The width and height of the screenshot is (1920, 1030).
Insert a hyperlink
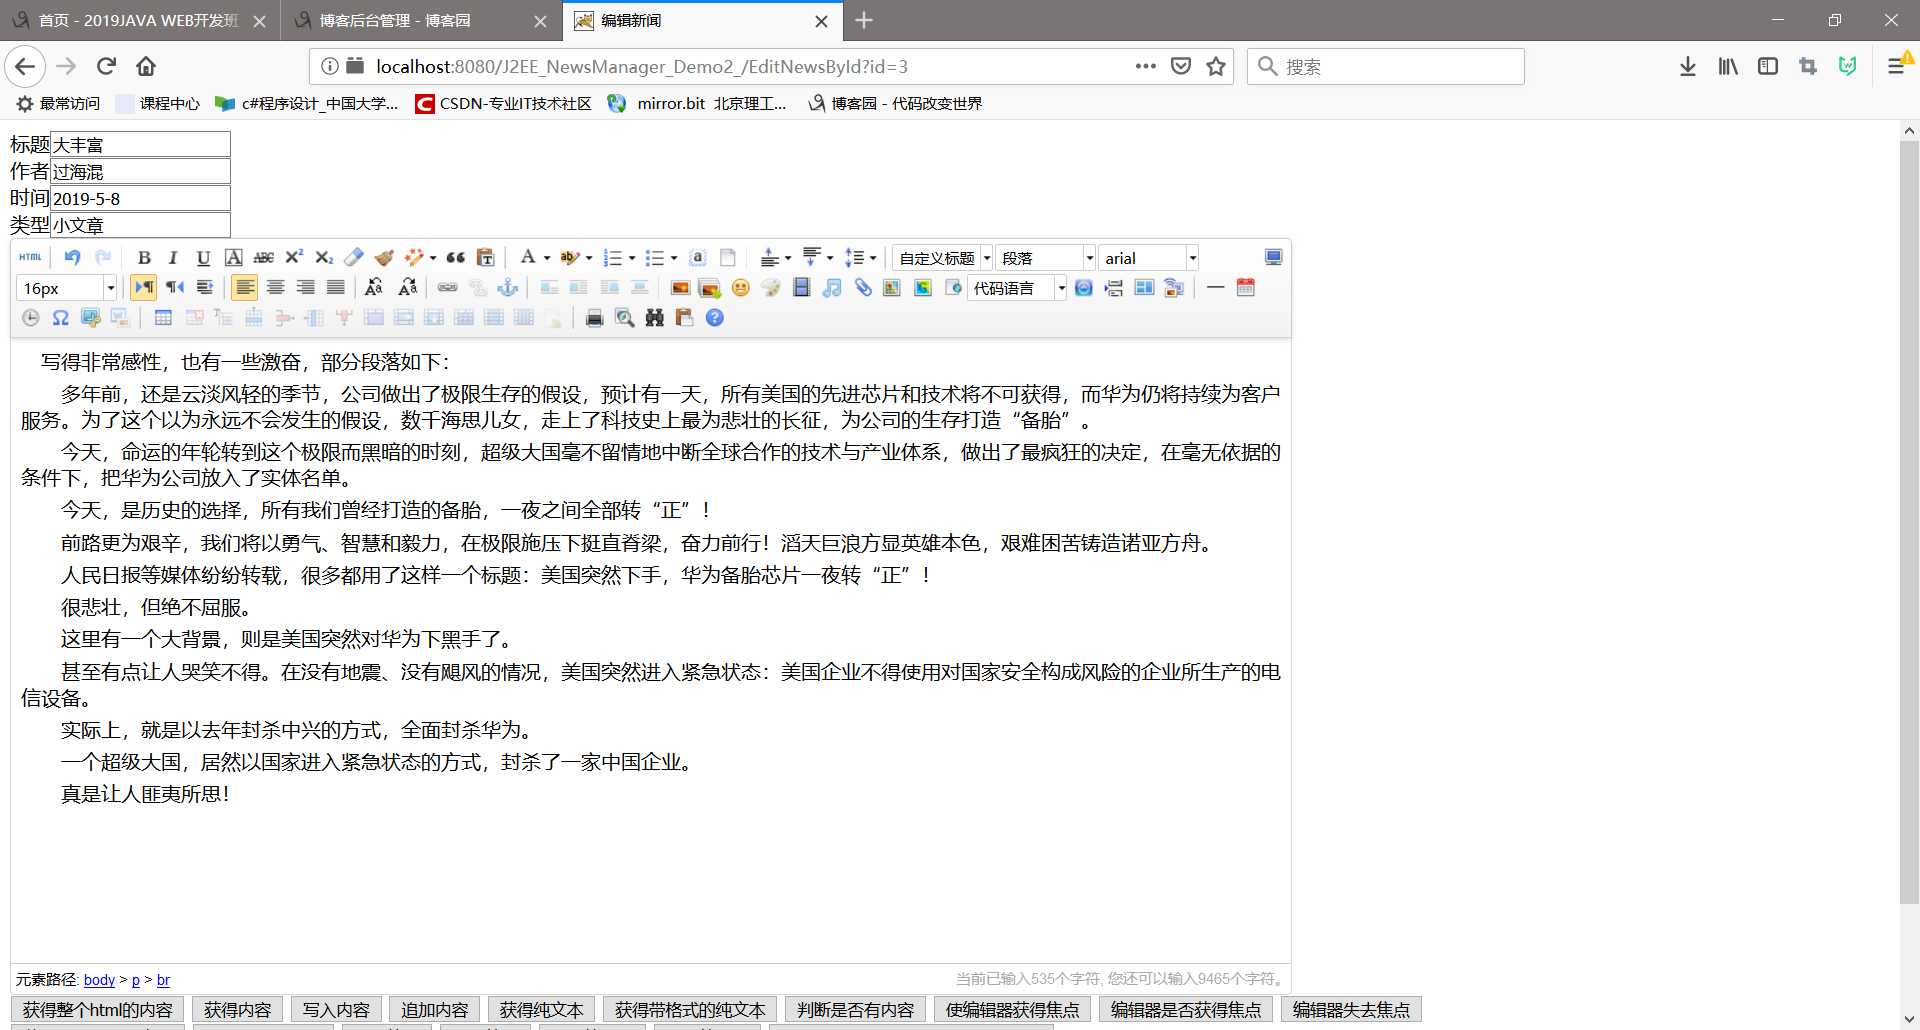point(447,288)
